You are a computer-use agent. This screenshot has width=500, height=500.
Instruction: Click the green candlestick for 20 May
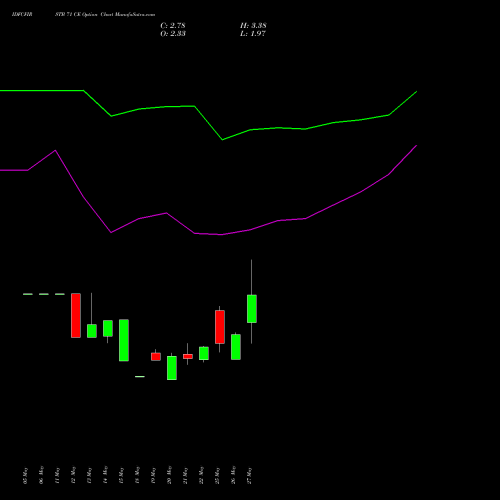pyautogui.click(x=172, y=368)
